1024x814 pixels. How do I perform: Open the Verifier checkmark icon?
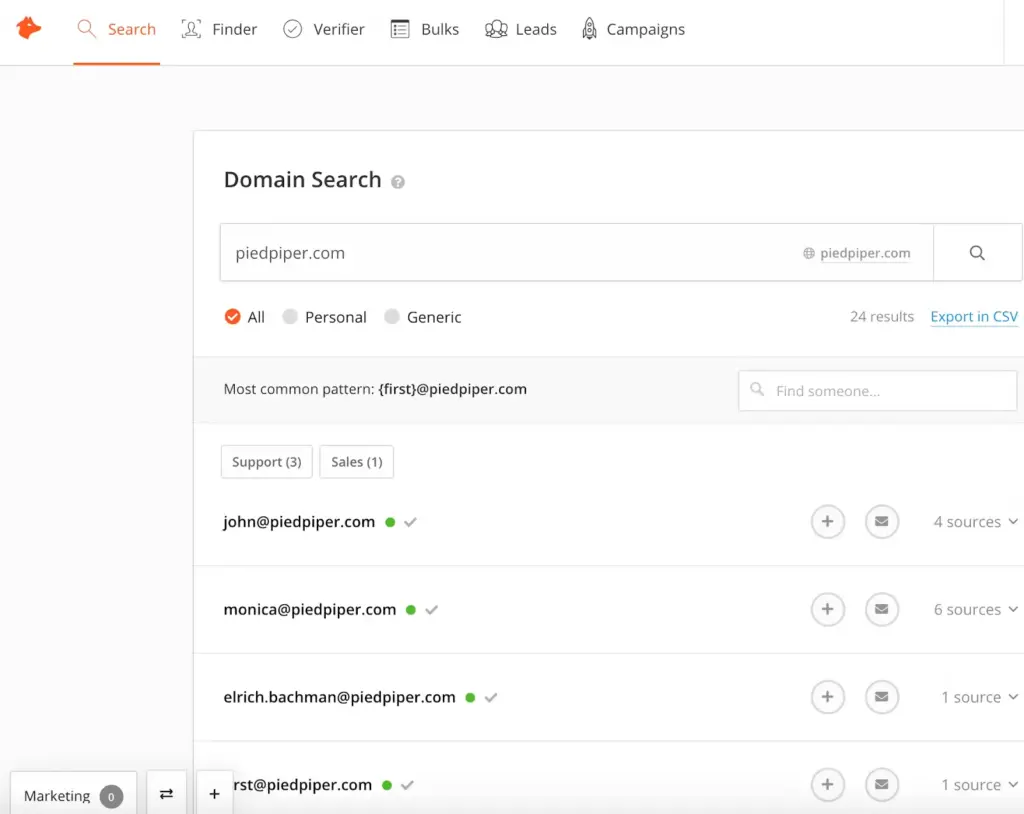tap(293, 29)
